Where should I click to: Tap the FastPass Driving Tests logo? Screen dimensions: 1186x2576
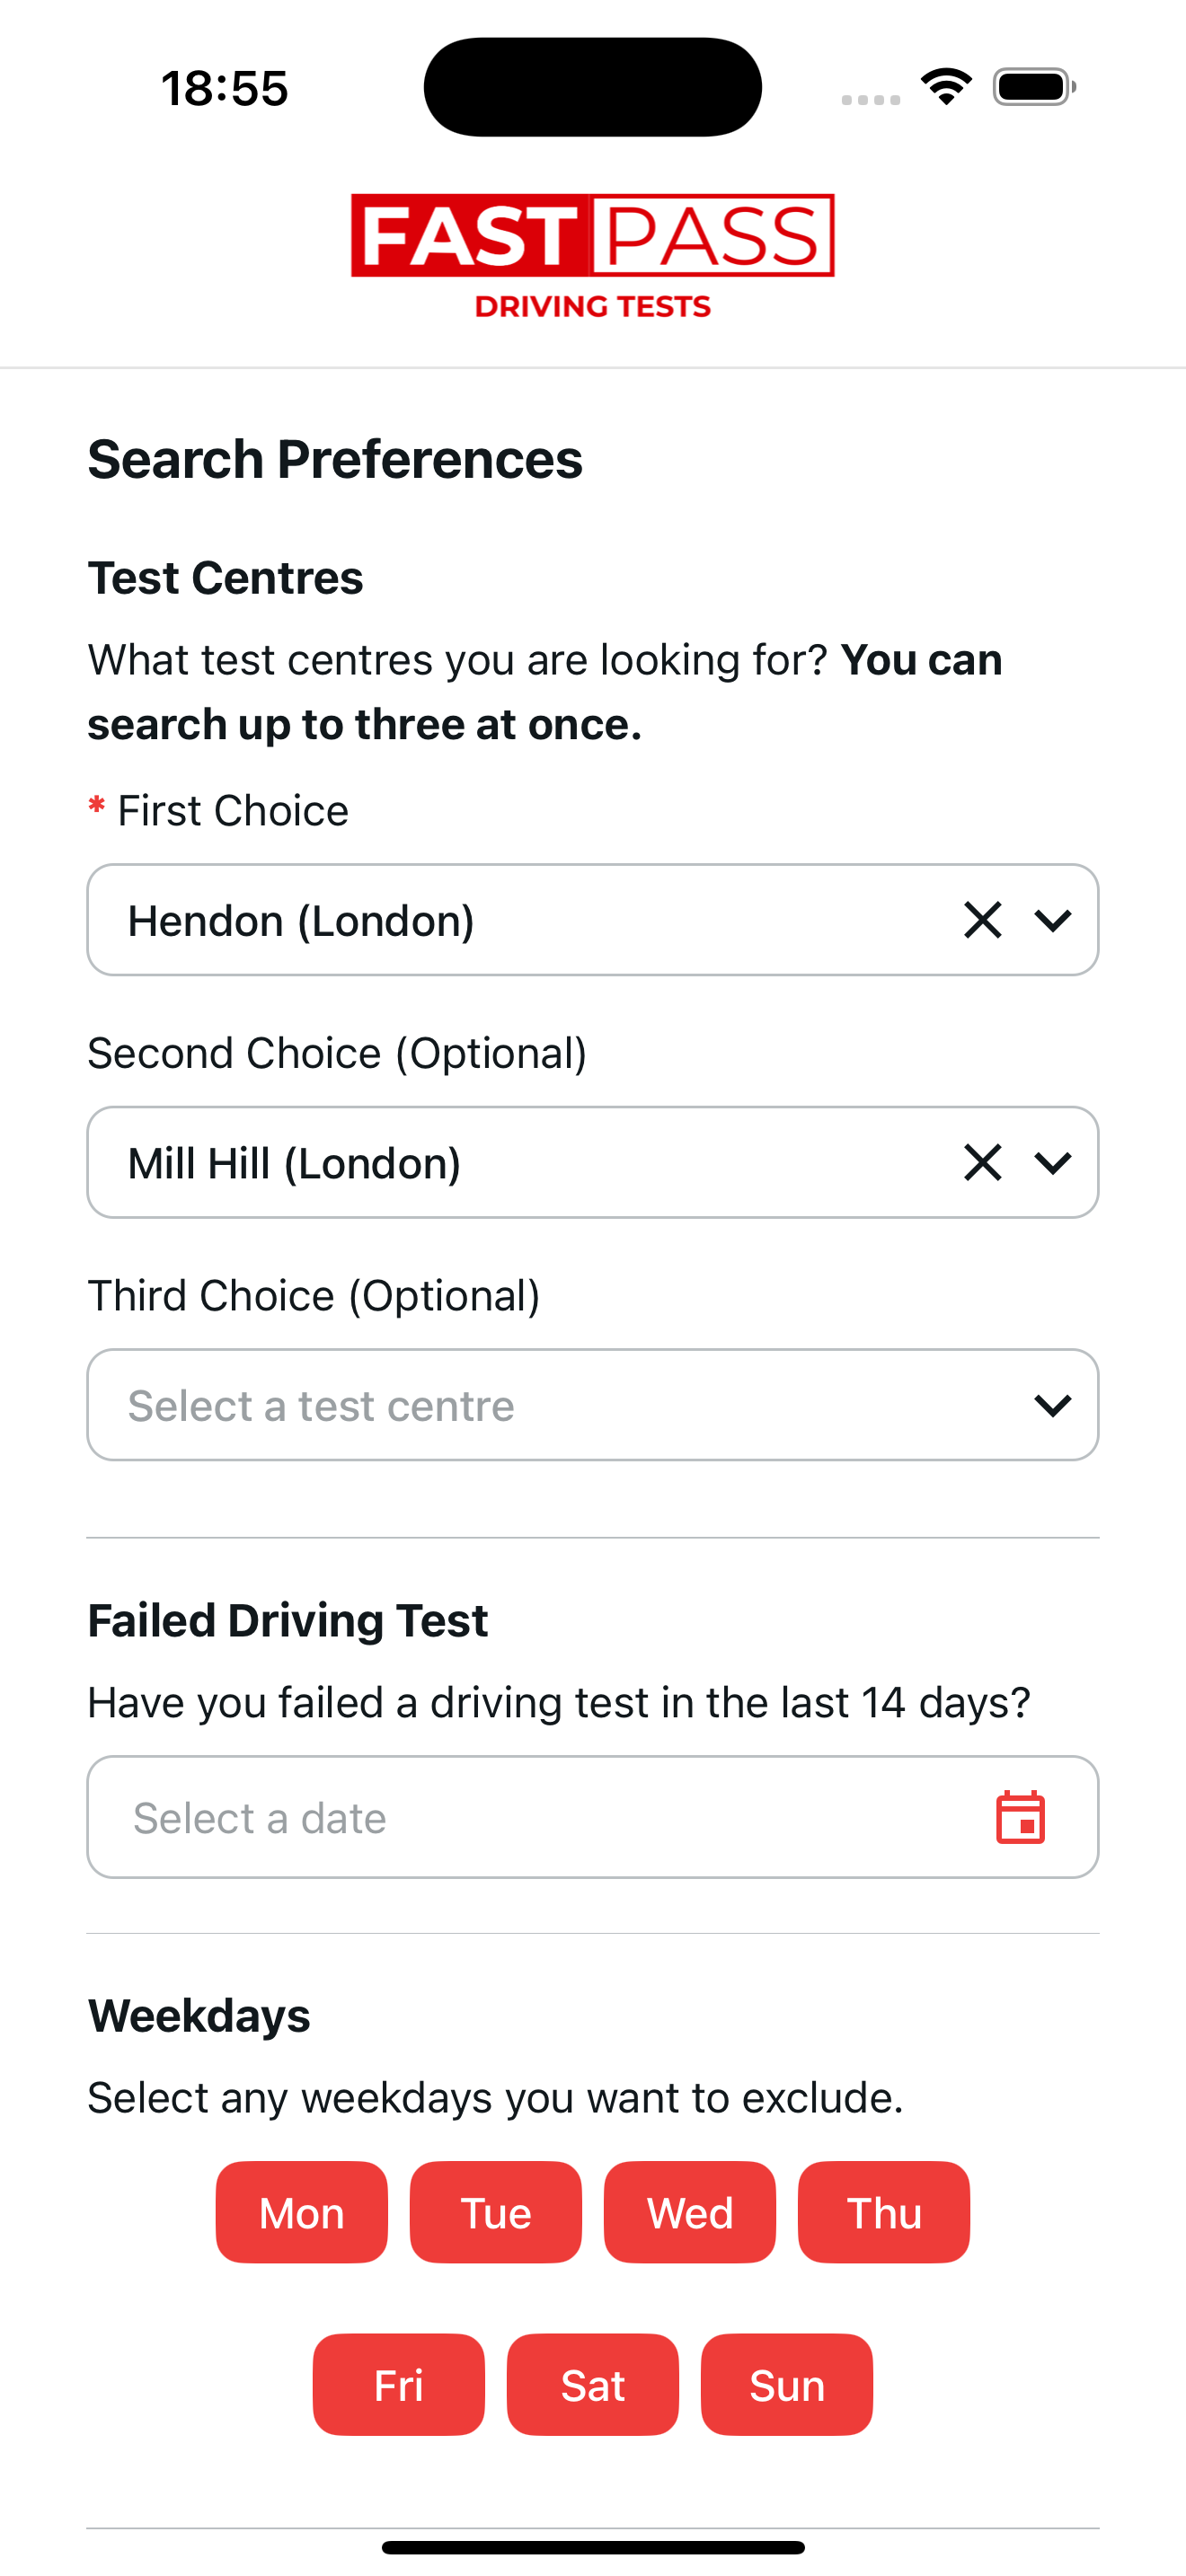592,256
